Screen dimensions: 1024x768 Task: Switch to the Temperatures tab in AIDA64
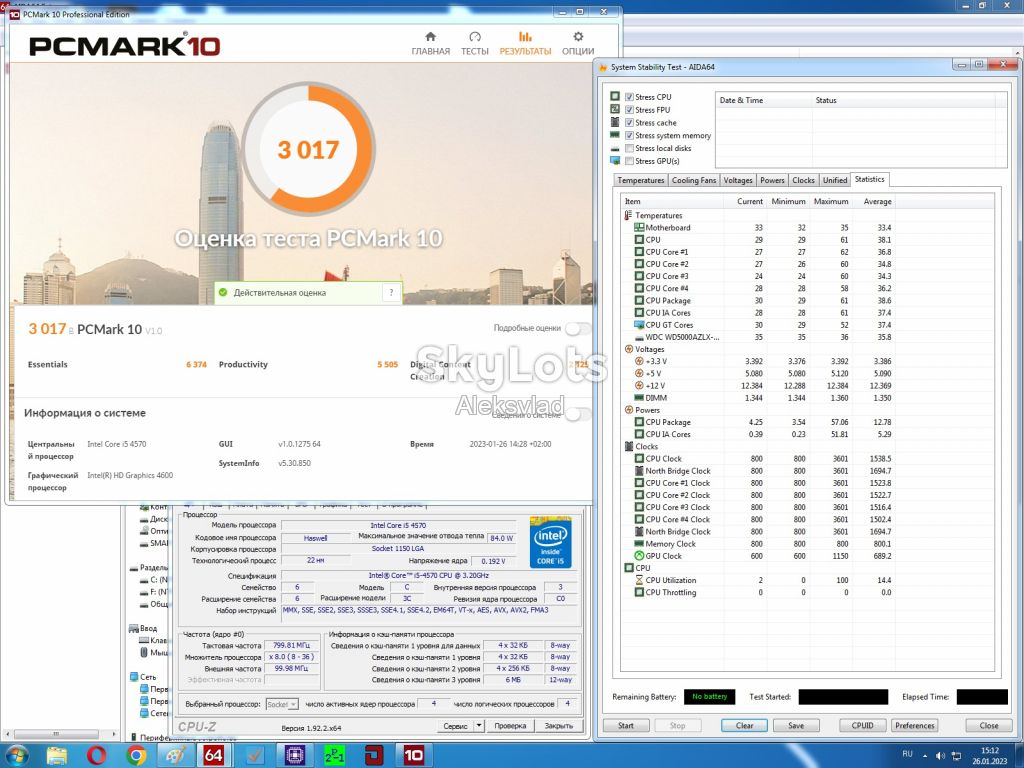pos(641,180)
